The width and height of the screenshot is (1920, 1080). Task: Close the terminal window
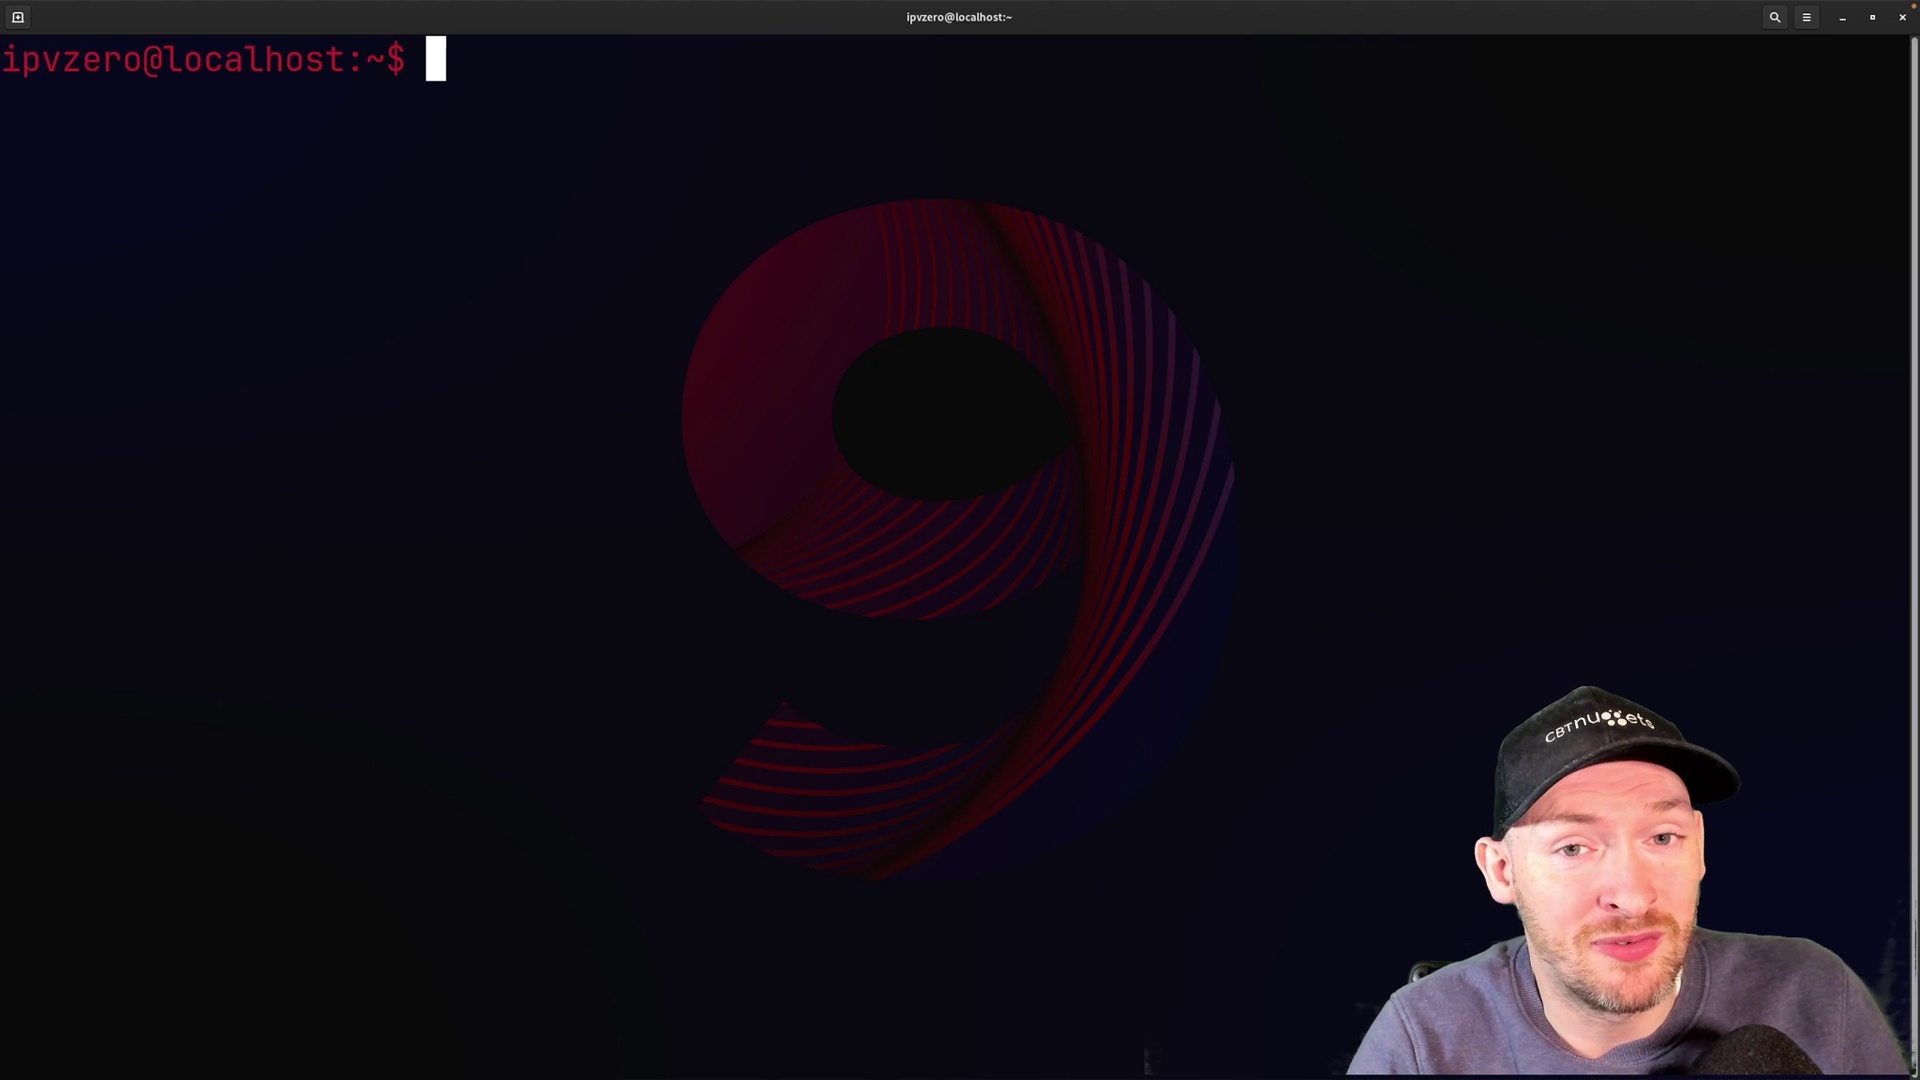[x=1902, y=17]
